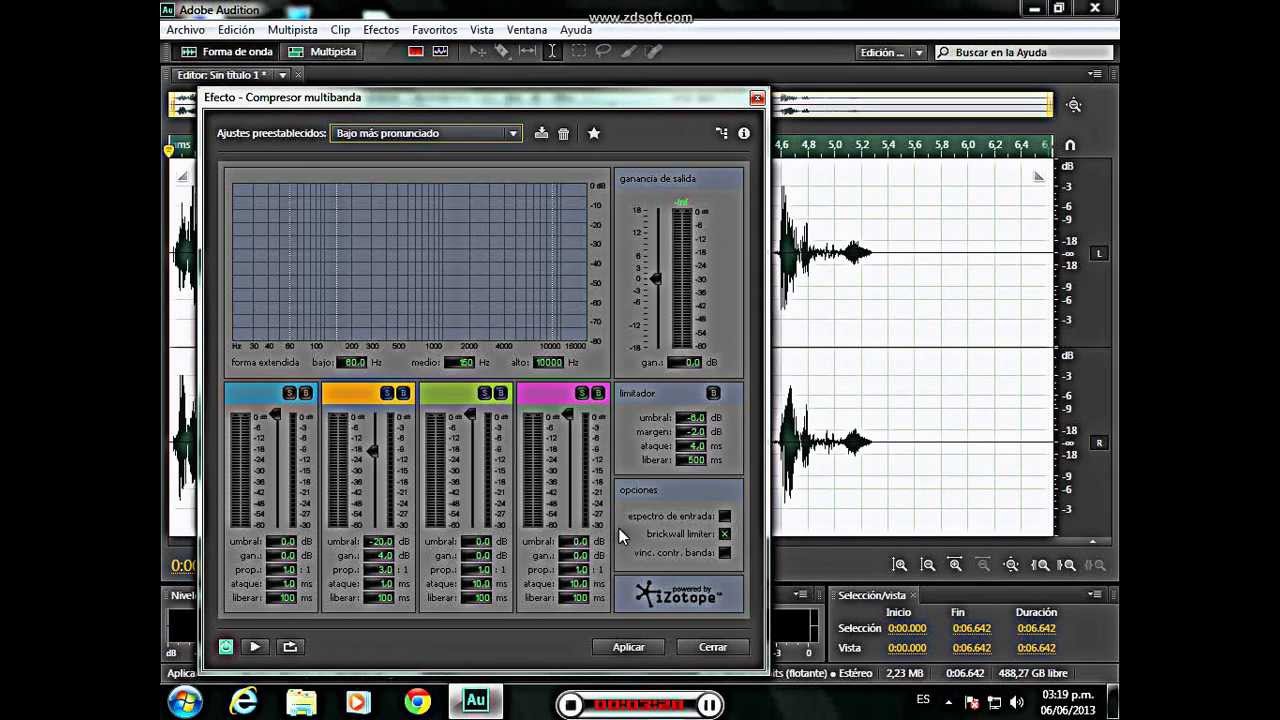Mark the preset as favorite with the star
1280x720 pixels.
(x=594, y=133)
